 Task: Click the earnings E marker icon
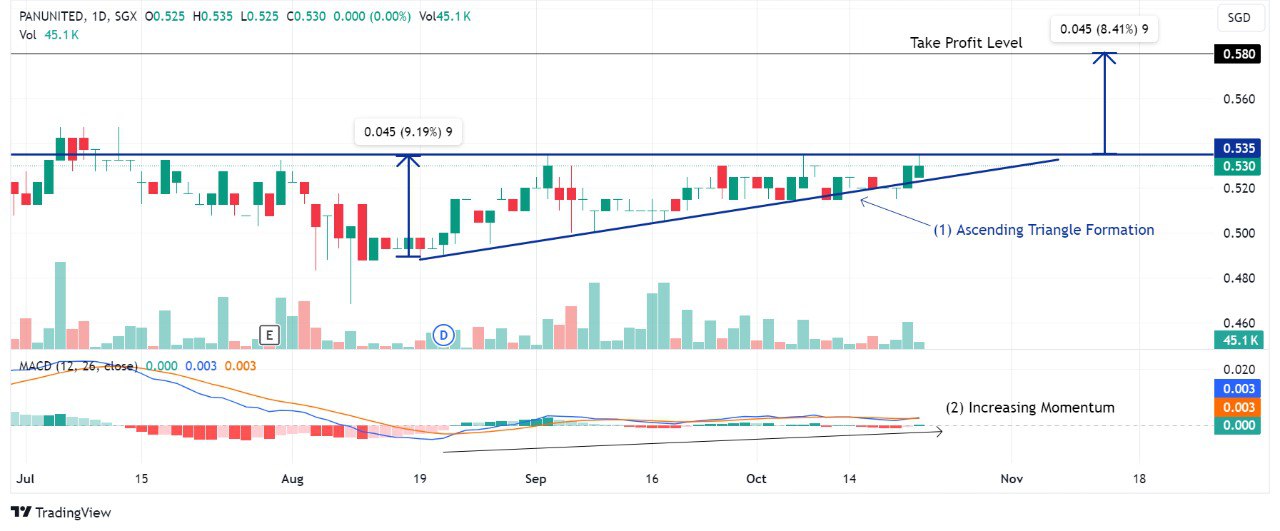coord(268,335)
